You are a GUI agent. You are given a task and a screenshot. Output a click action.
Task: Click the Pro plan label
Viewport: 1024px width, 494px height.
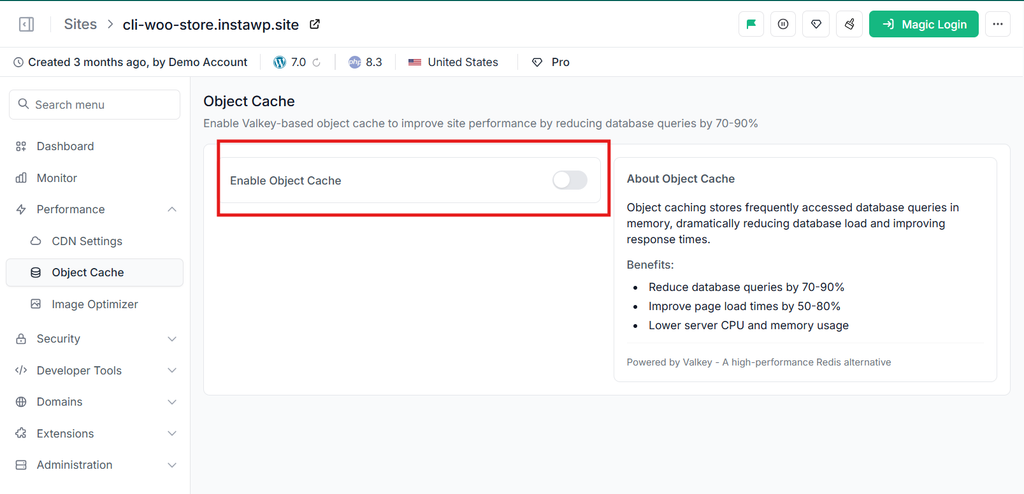coord(560,63)
